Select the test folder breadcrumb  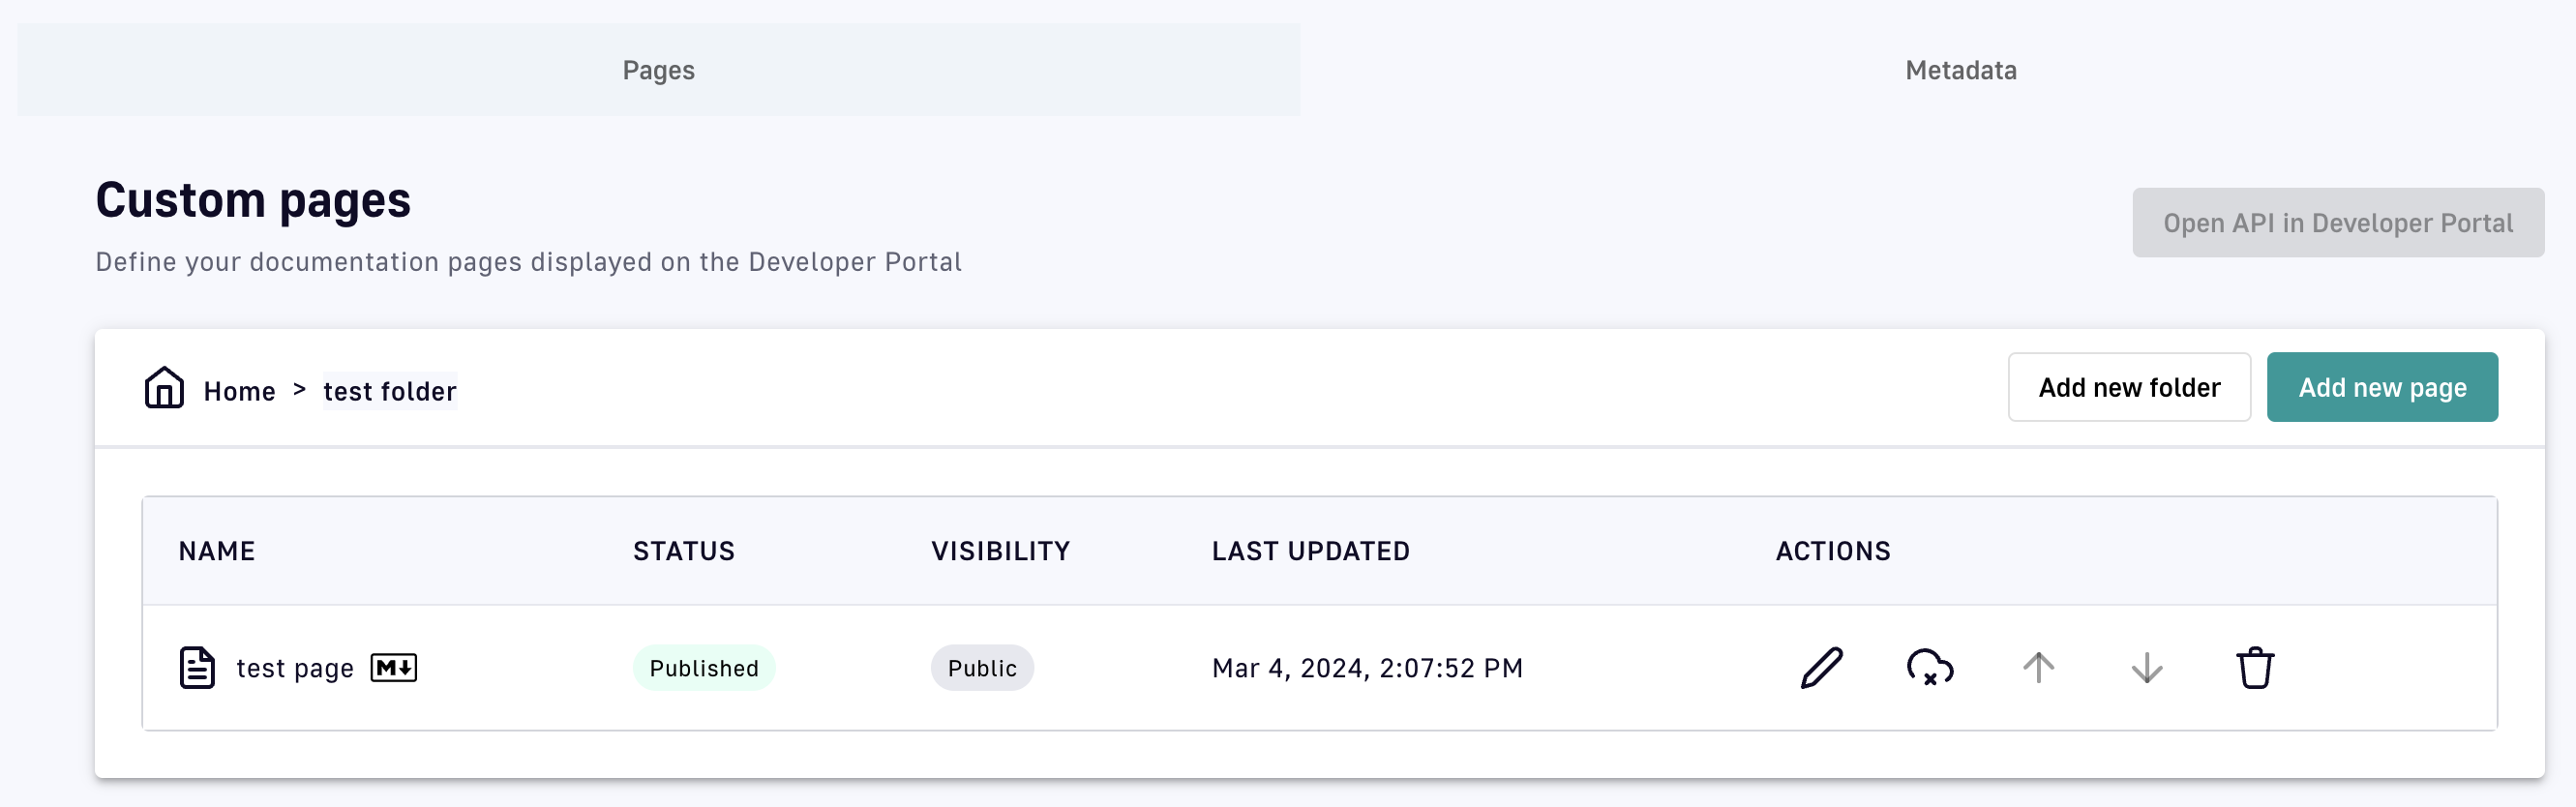tap(389, 391)
